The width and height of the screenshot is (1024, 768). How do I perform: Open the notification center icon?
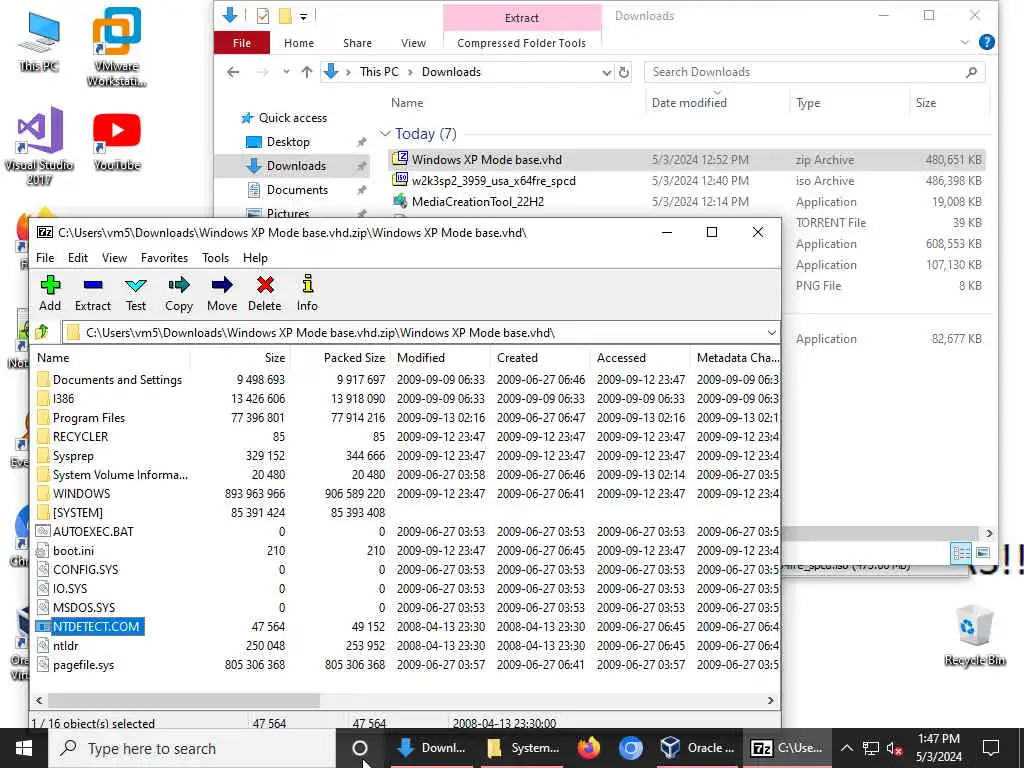(991, 748)
